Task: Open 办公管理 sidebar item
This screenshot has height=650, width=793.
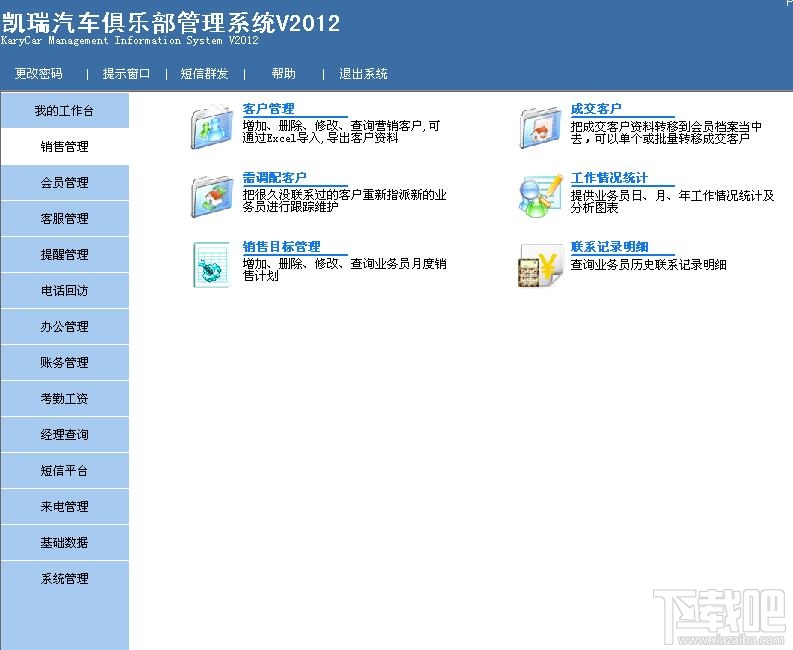Action: tap(65, 326)
